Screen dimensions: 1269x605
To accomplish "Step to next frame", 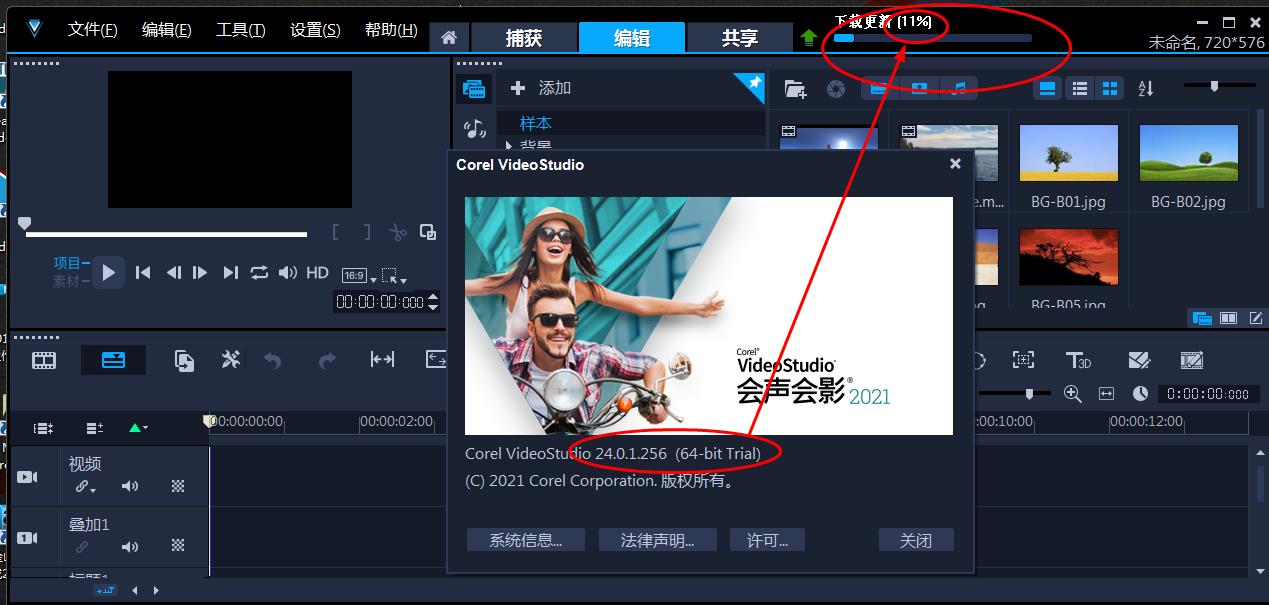I will point(200,272).
